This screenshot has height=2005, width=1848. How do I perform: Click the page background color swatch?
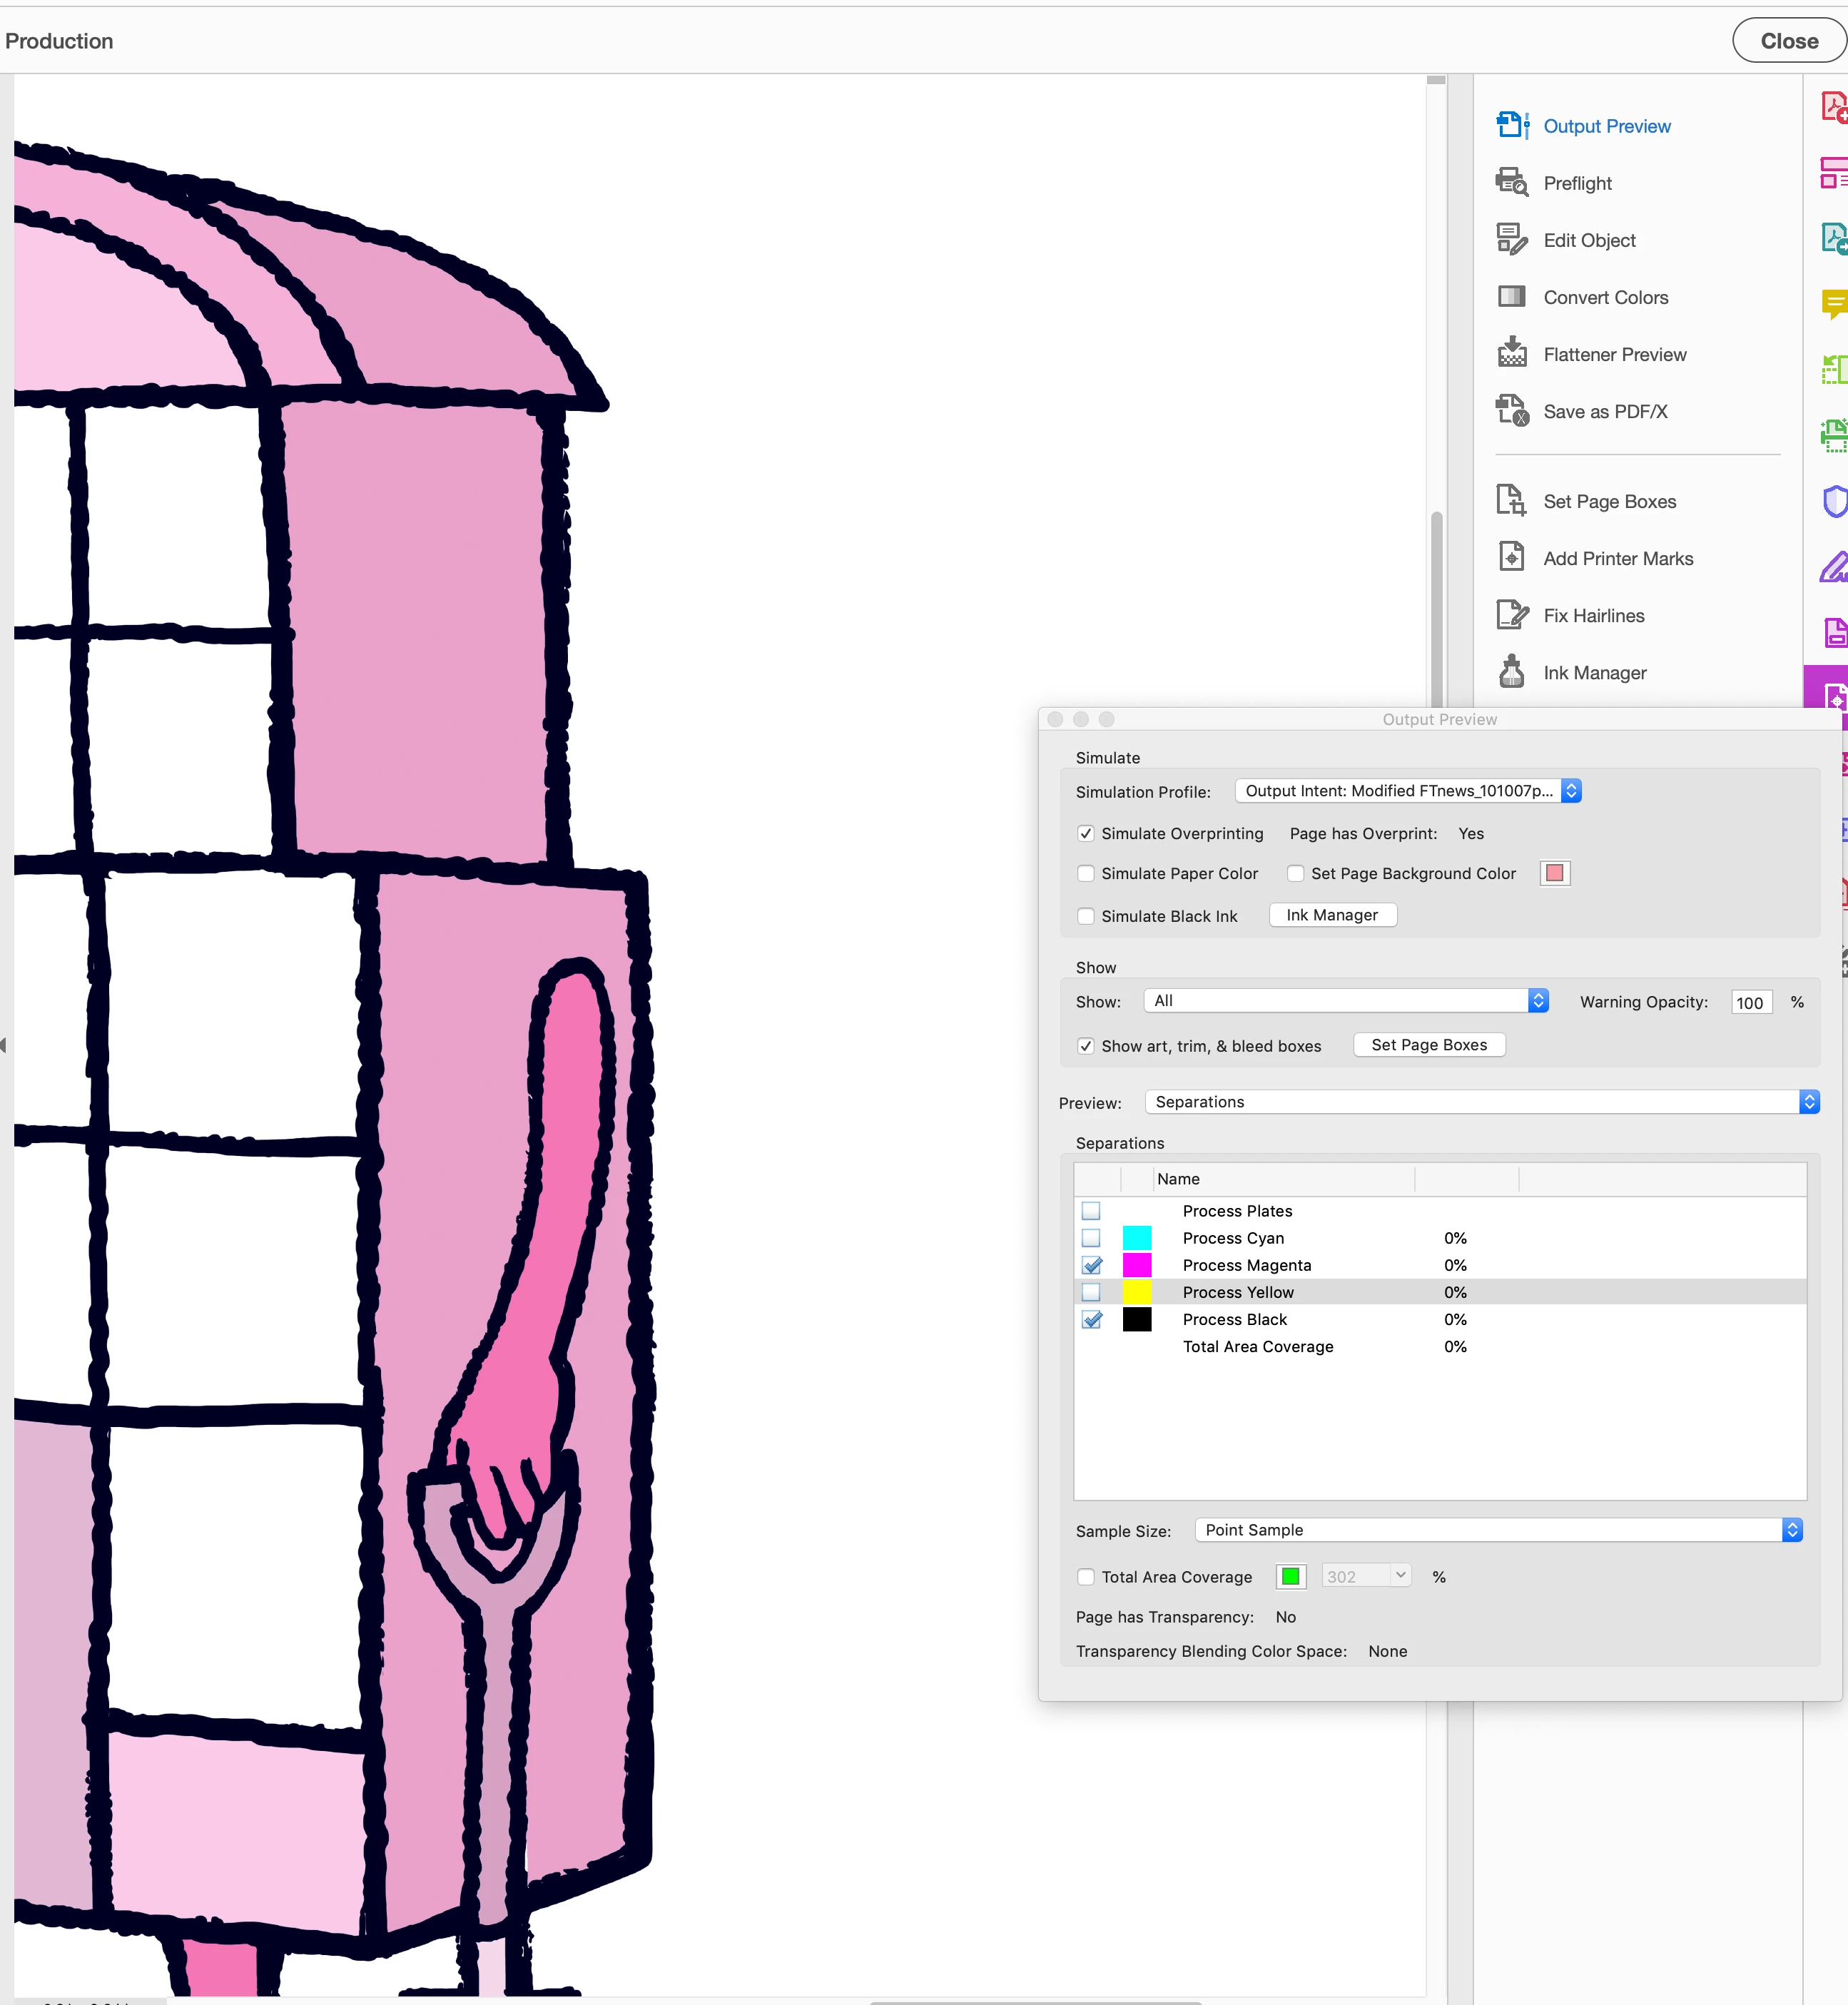coord(1554,873)
